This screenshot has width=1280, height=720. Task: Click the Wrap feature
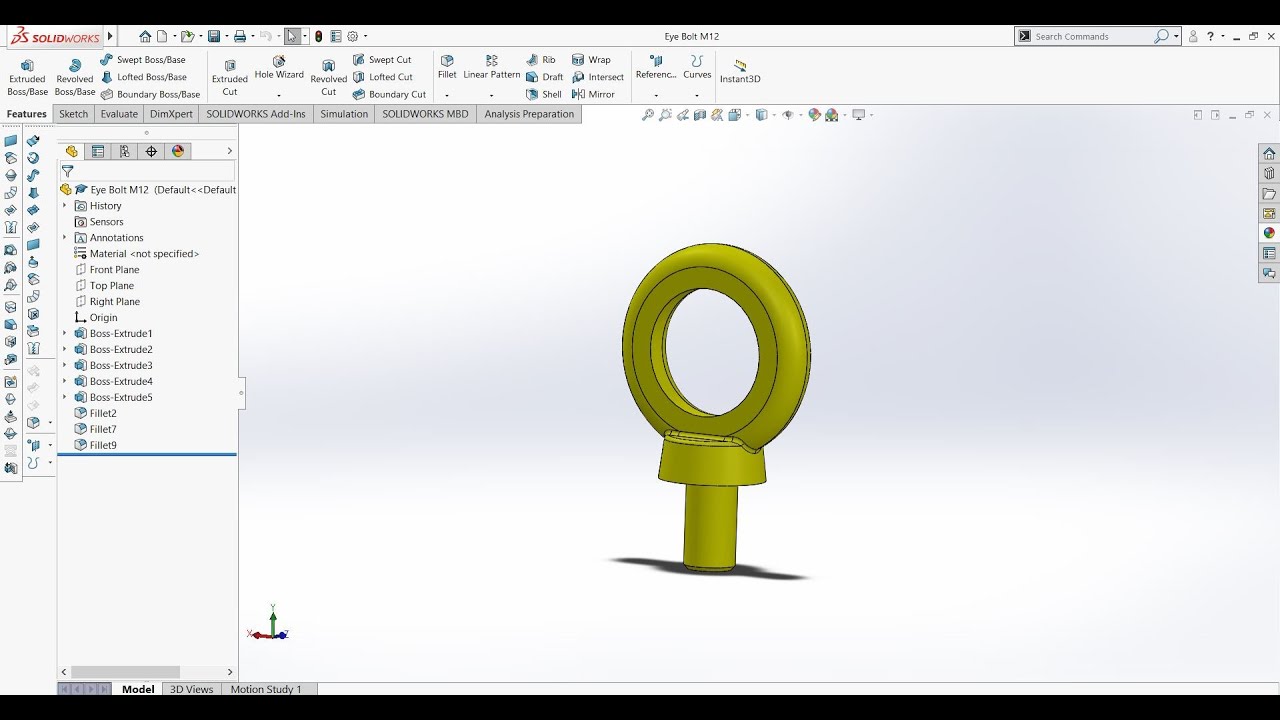click(591, 60)
